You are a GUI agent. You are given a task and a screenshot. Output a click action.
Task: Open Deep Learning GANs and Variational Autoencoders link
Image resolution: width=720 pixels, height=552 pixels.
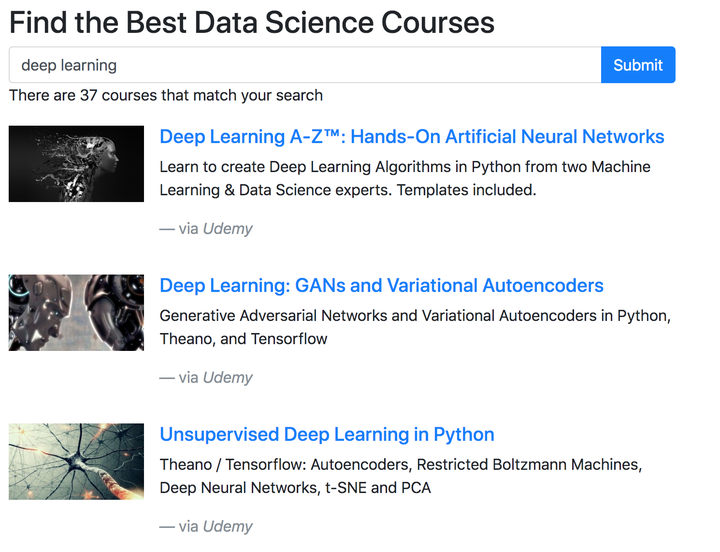pyautogui.click(x=381, y=286)
